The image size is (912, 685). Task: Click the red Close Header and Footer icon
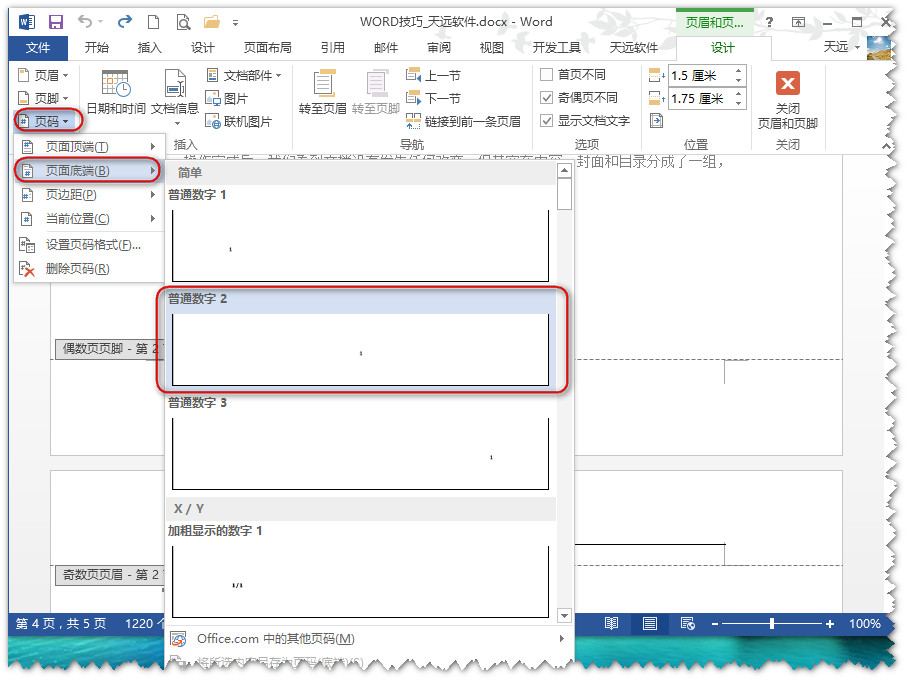click(788, 84)
